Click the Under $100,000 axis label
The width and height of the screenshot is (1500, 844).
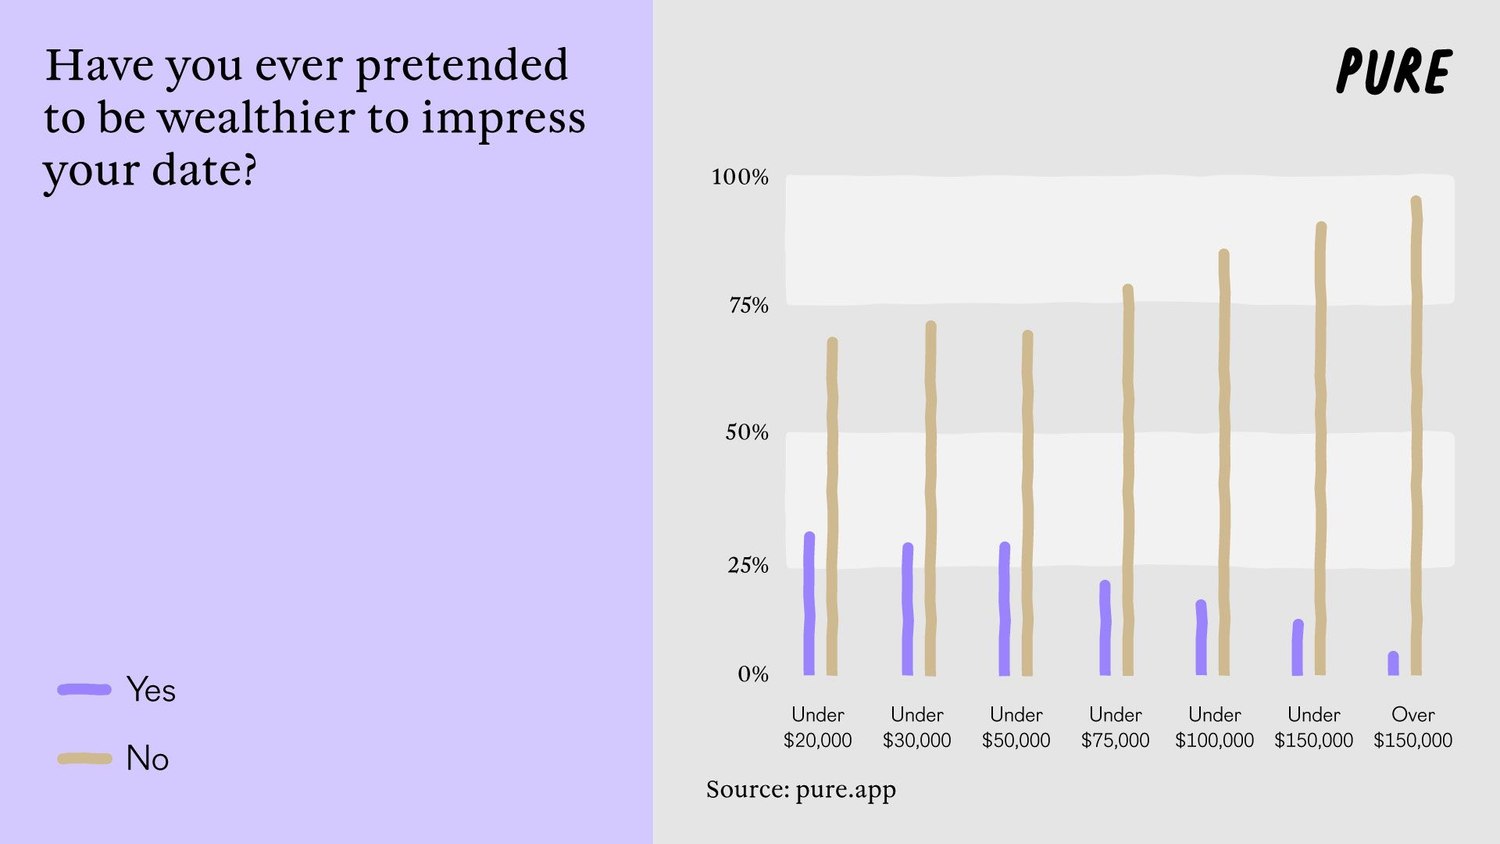tap(1214, 728)
